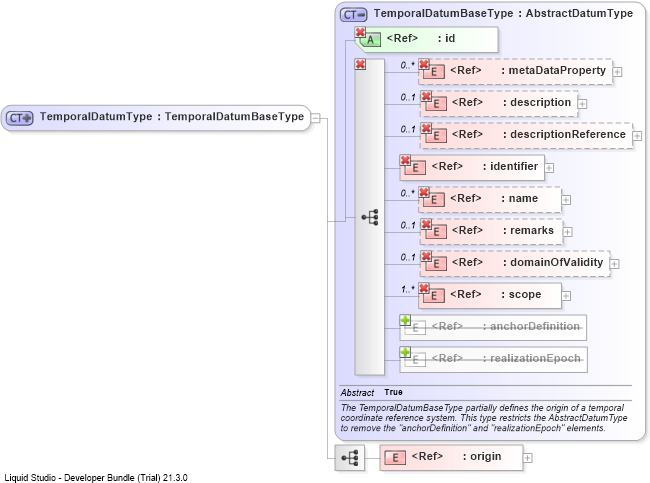Click red X marker on description element
The width and height of the screenshot is (650, 483).
click(426, 96)
